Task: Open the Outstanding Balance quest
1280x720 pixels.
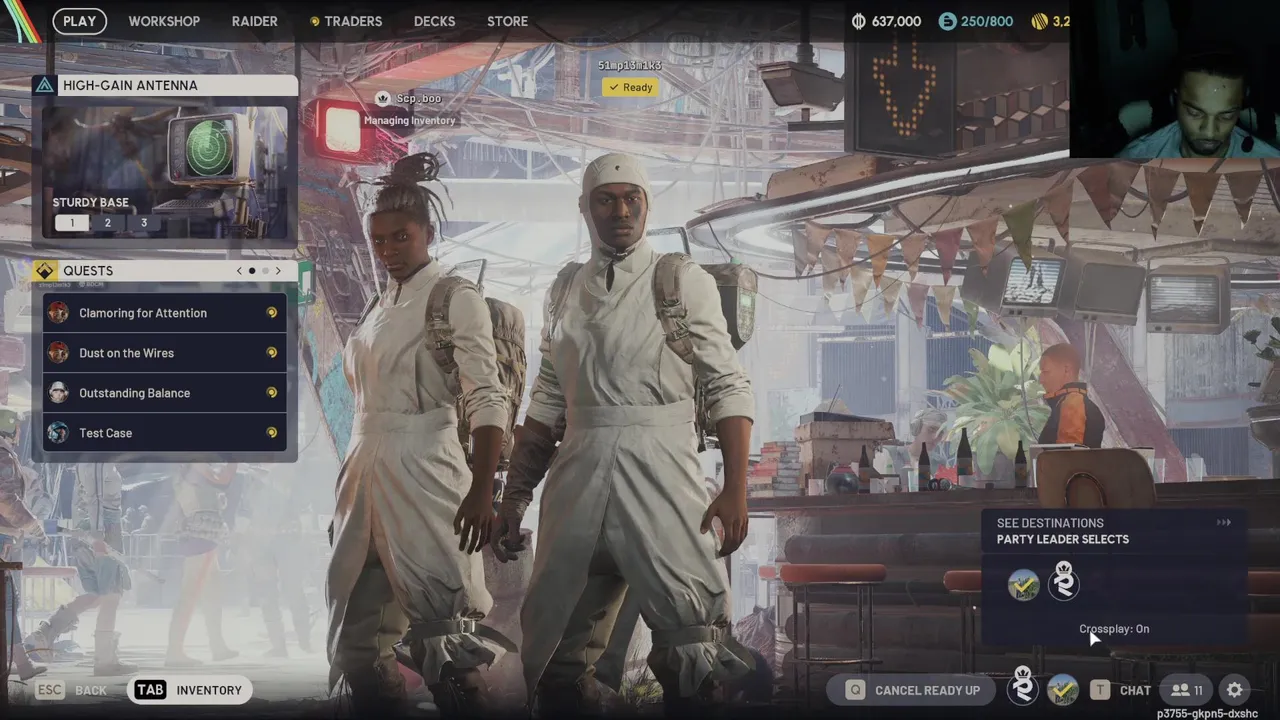Action: pyautogui.click(x=165, y=393)
